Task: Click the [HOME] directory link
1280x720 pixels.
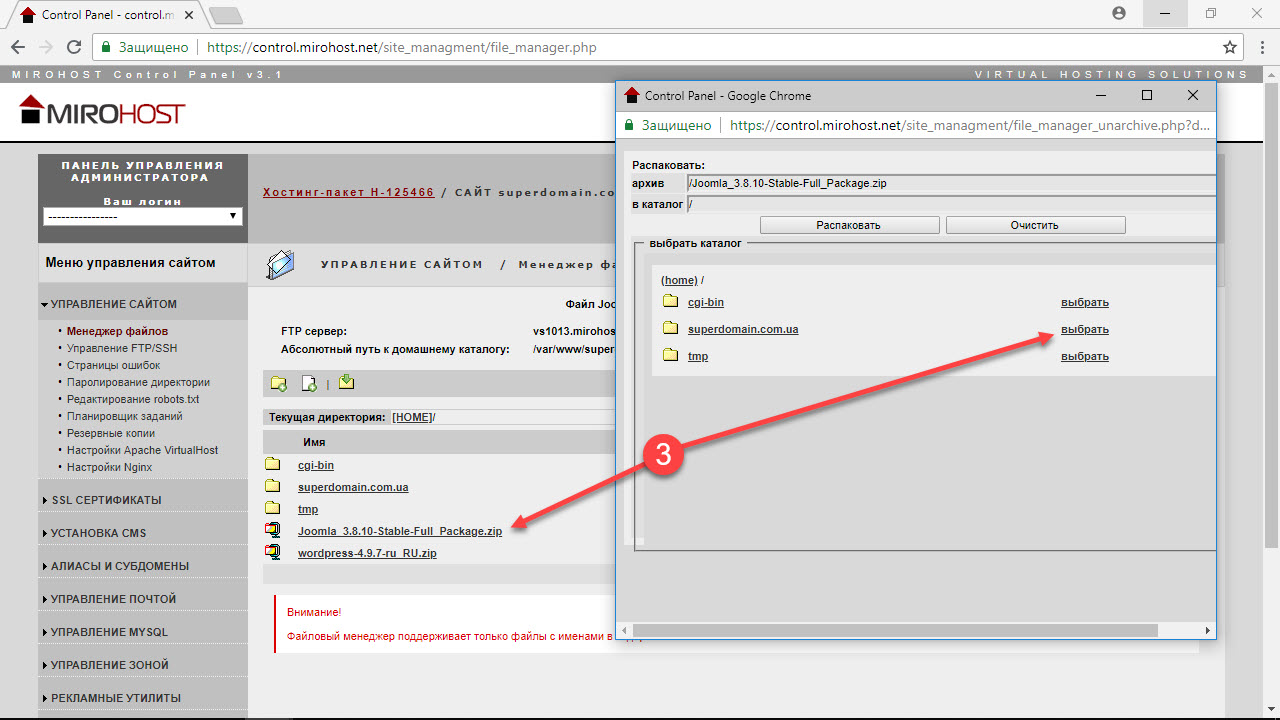Action: click(x=412, y=417)
